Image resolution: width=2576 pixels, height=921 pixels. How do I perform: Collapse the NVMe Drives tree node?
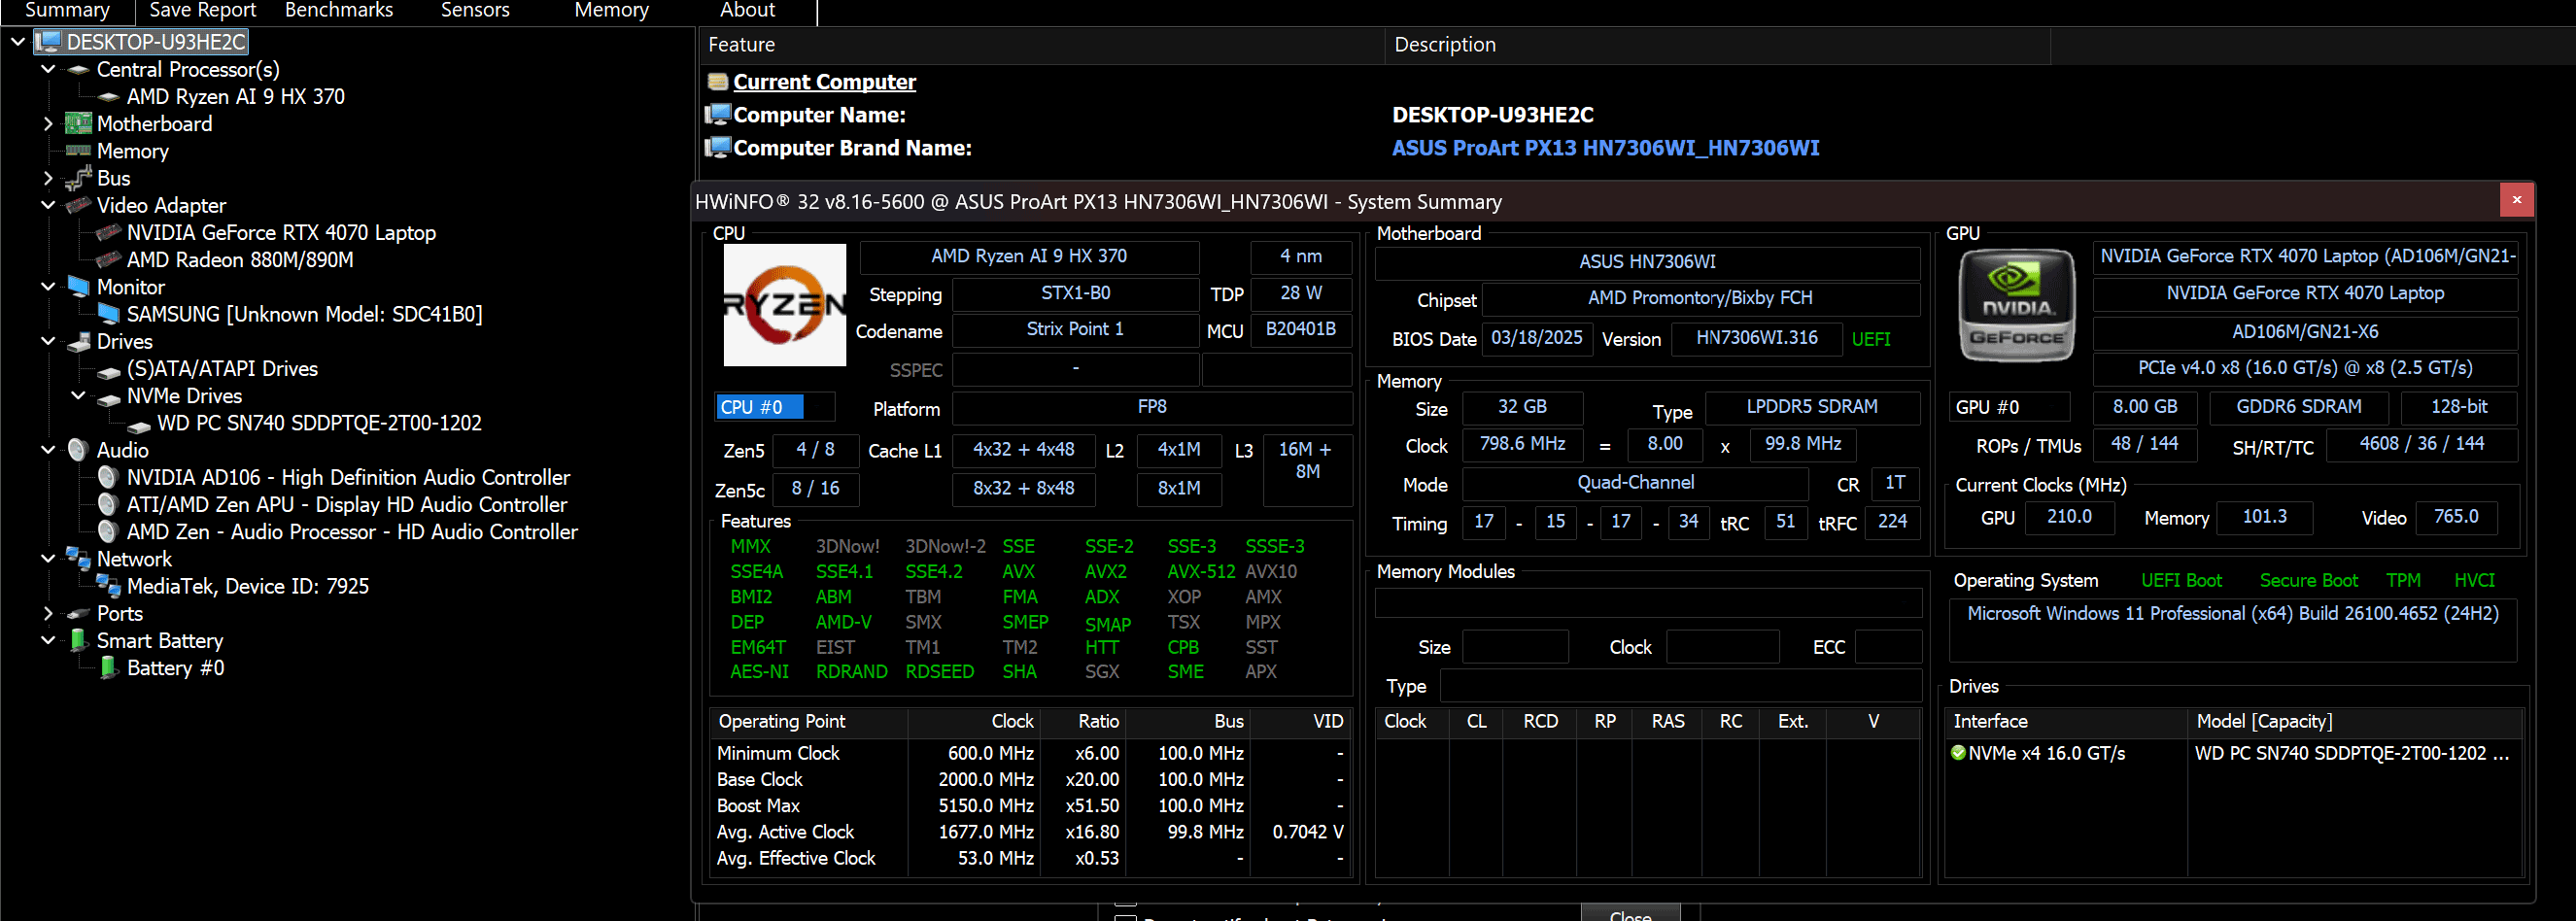[78, 396]
